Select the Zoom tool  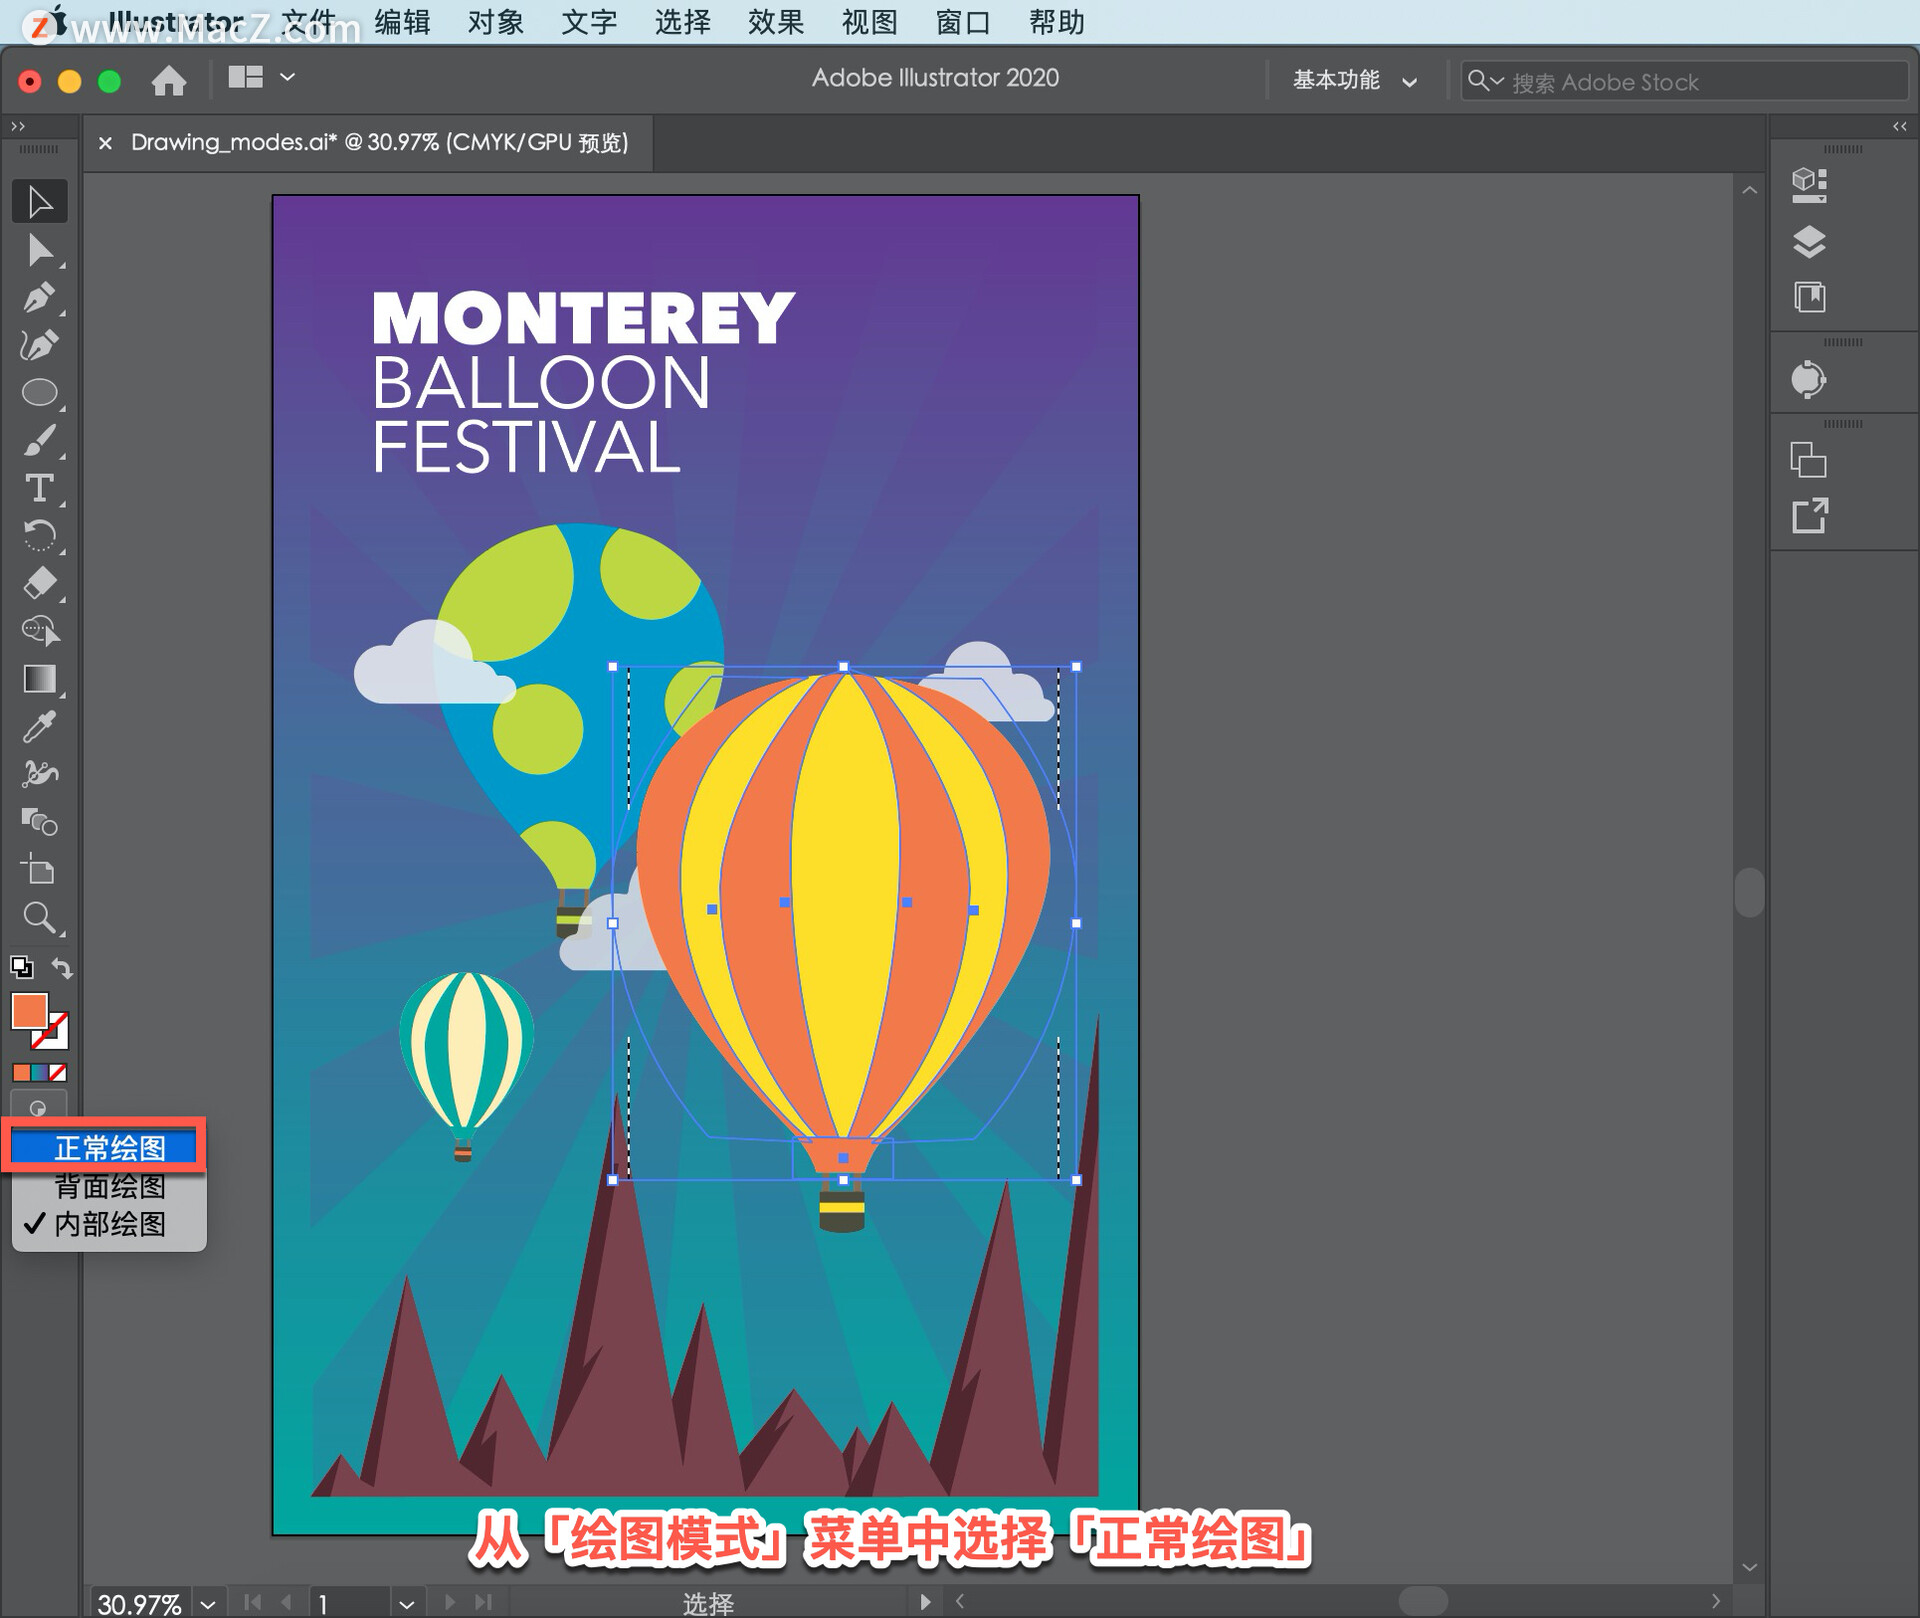tap(38, 917)
